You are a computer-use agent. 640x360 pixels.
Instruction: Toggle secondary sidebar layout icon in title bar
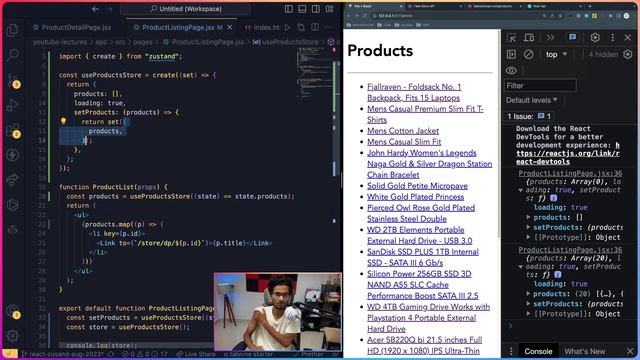pyautogui.click(x=316, y=9)
